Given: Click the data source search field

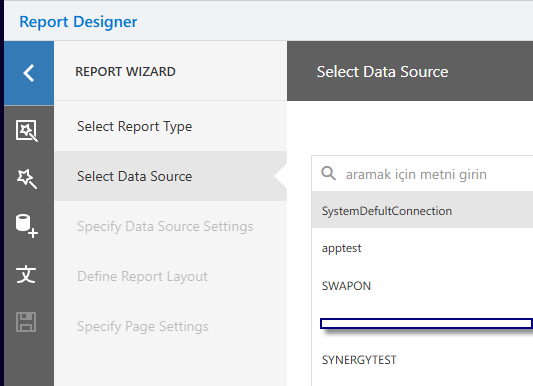Looking at the screenshot, I should coord(422,174).
